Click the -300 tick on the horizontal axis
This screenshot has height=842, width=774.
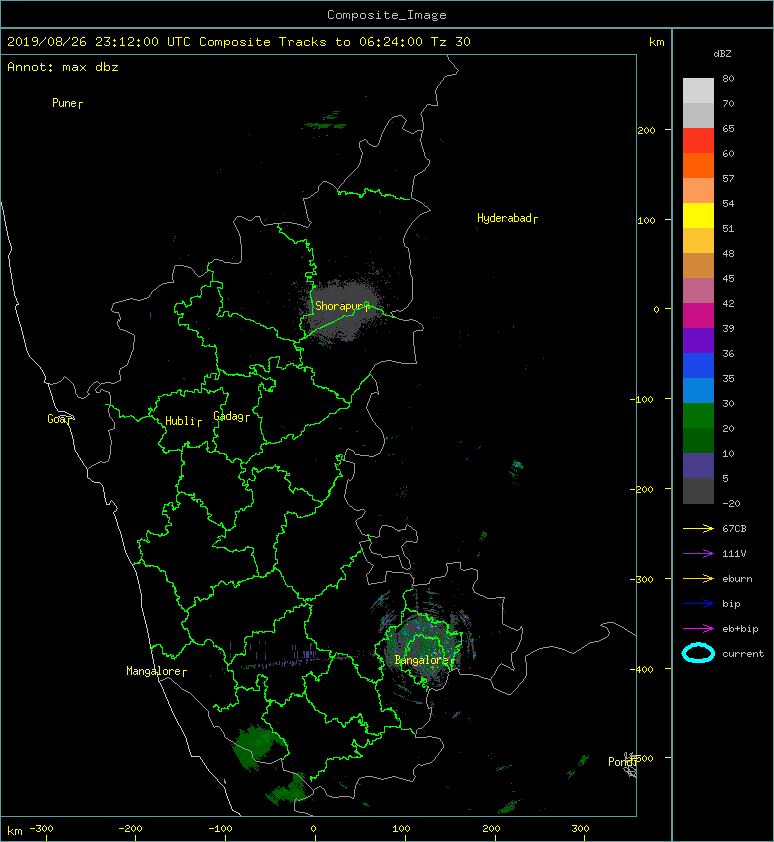click(41, 829)
